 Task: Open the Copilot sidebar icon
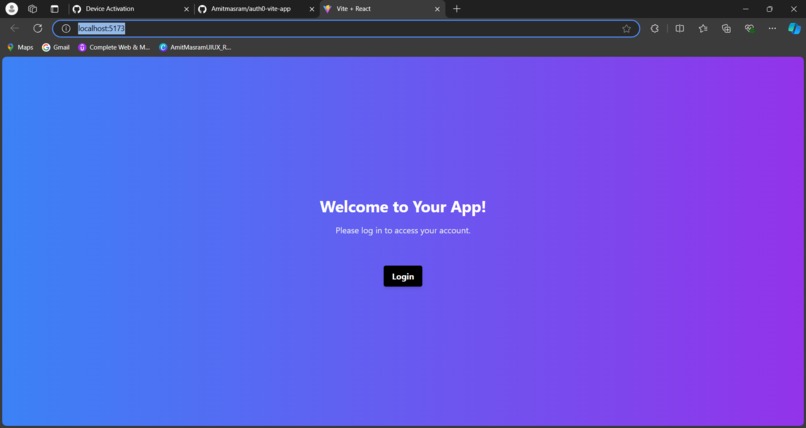(x=794, y=29)
